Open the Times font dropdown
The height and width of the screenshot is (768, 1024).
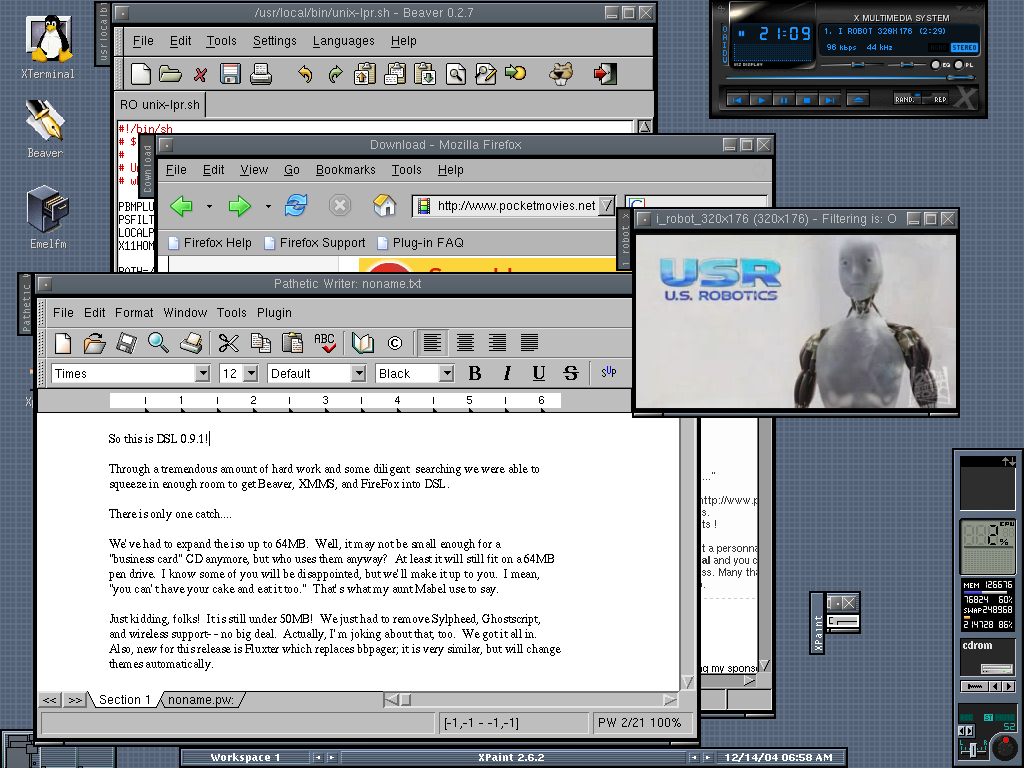(202, 374)
